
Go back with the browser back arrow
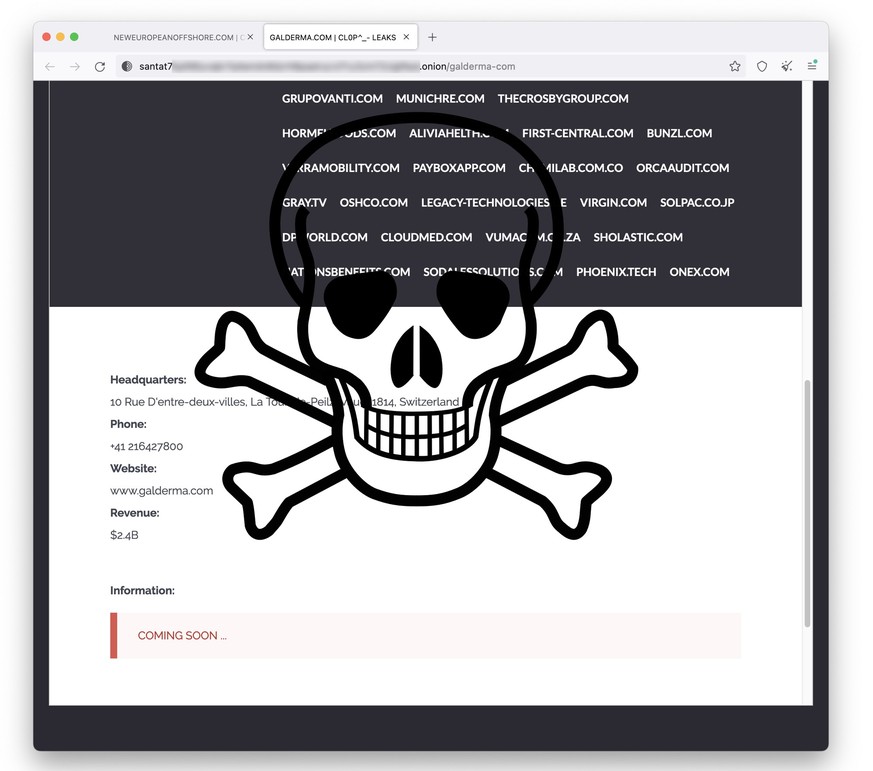pos(50,67)
